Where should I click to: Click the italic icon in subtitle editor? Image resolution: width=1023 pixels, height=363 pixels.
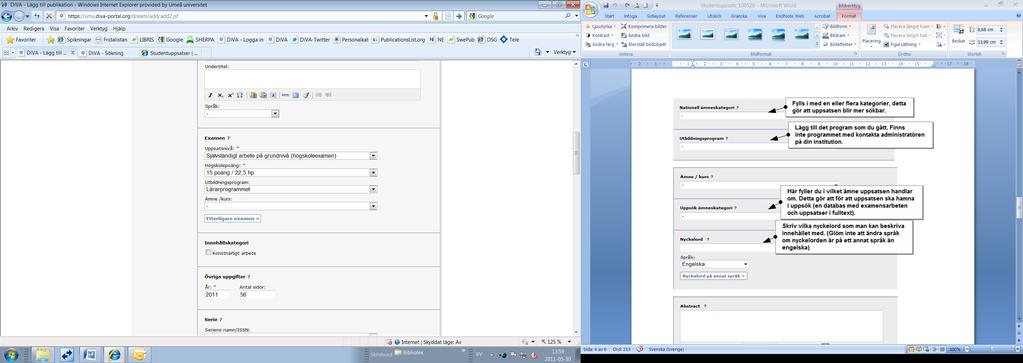pyautogui.click(x=210, y=95)
